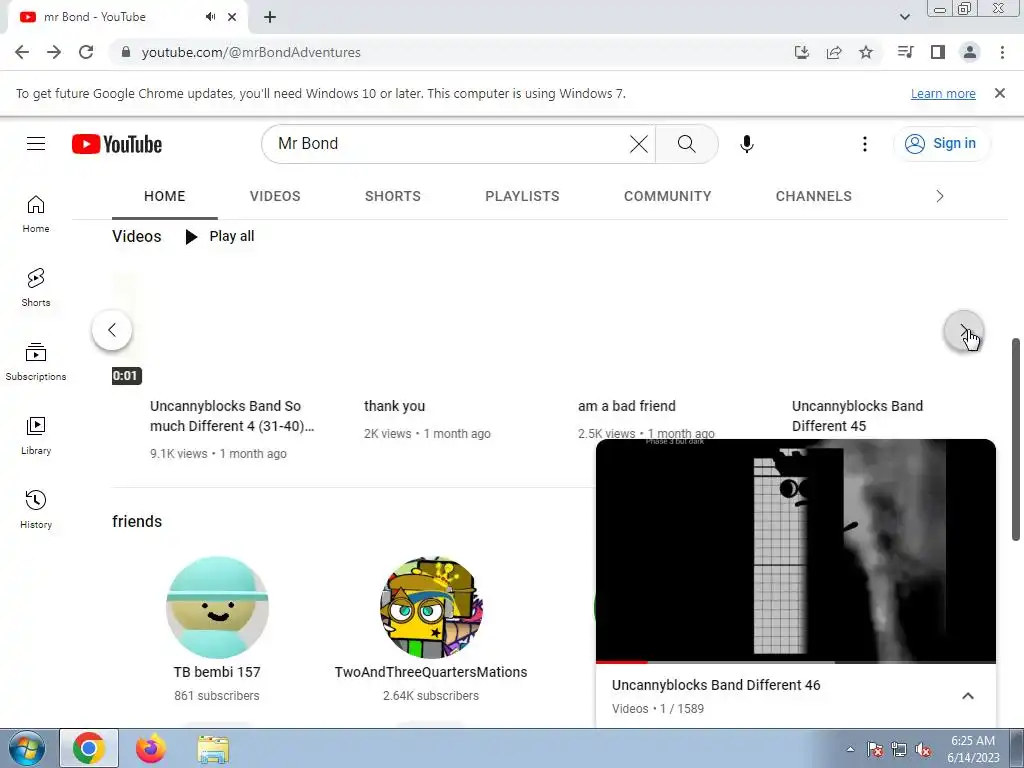Open the Chrome profile icon
The width and height of the screenshot is (1024, 768).
tap(970, 52)
